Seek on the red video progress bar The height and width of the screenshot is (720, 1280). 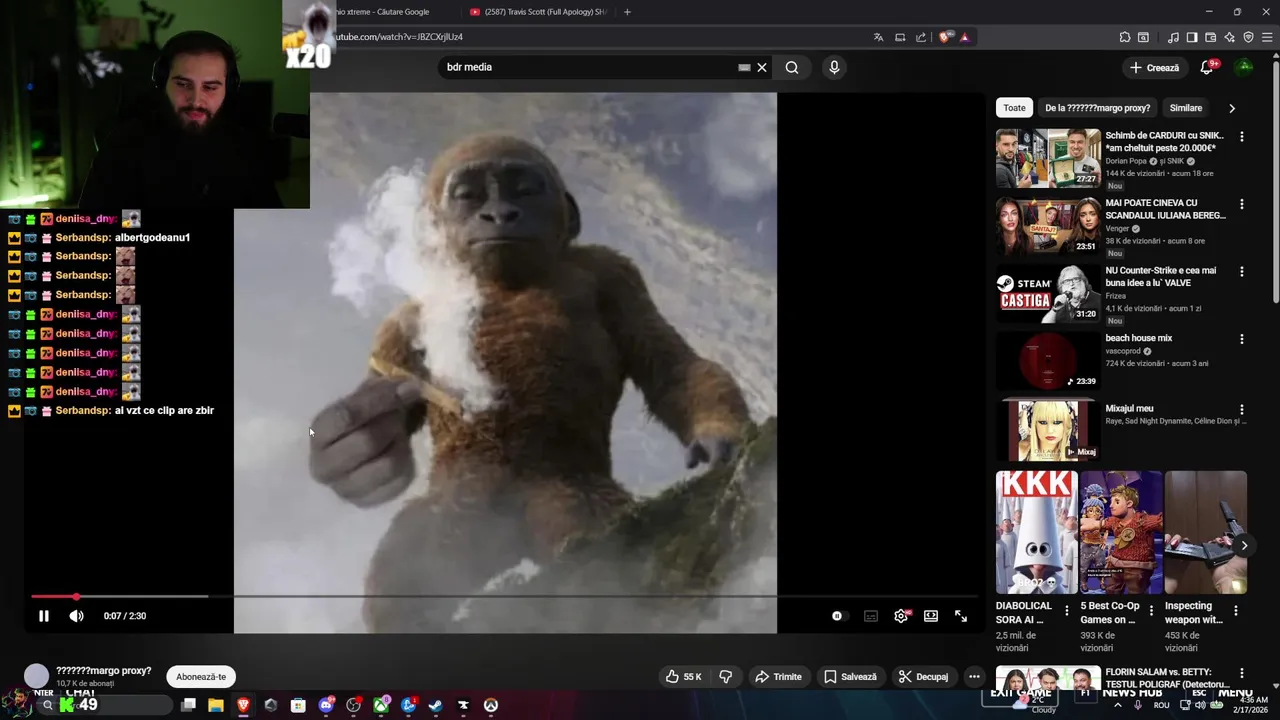[504, 597]
